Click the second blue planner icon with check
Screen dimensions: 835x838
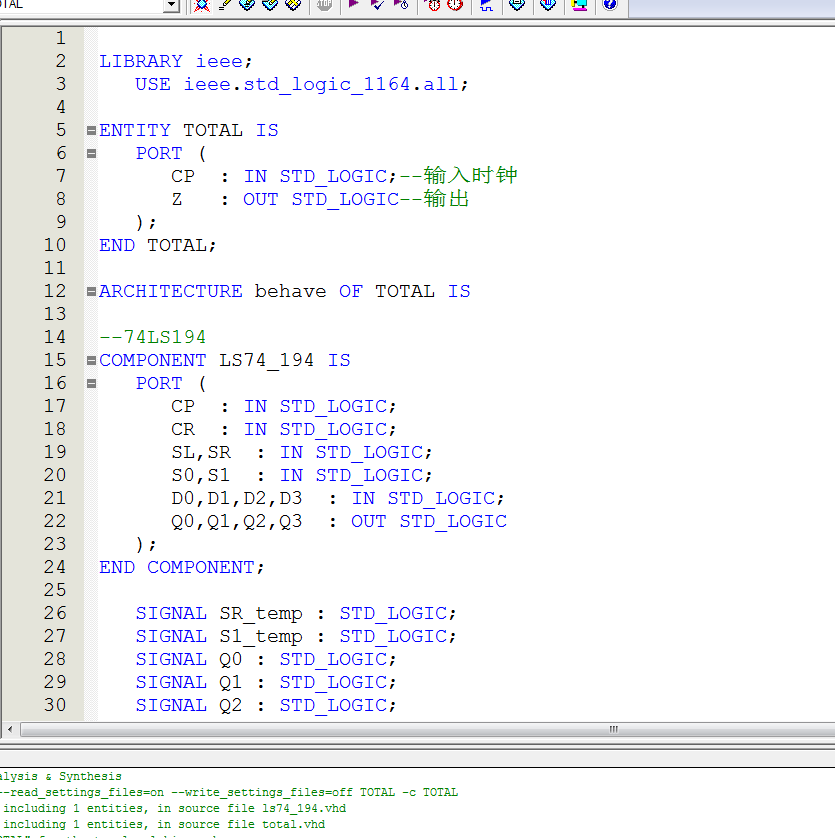(x=270, y=5)
